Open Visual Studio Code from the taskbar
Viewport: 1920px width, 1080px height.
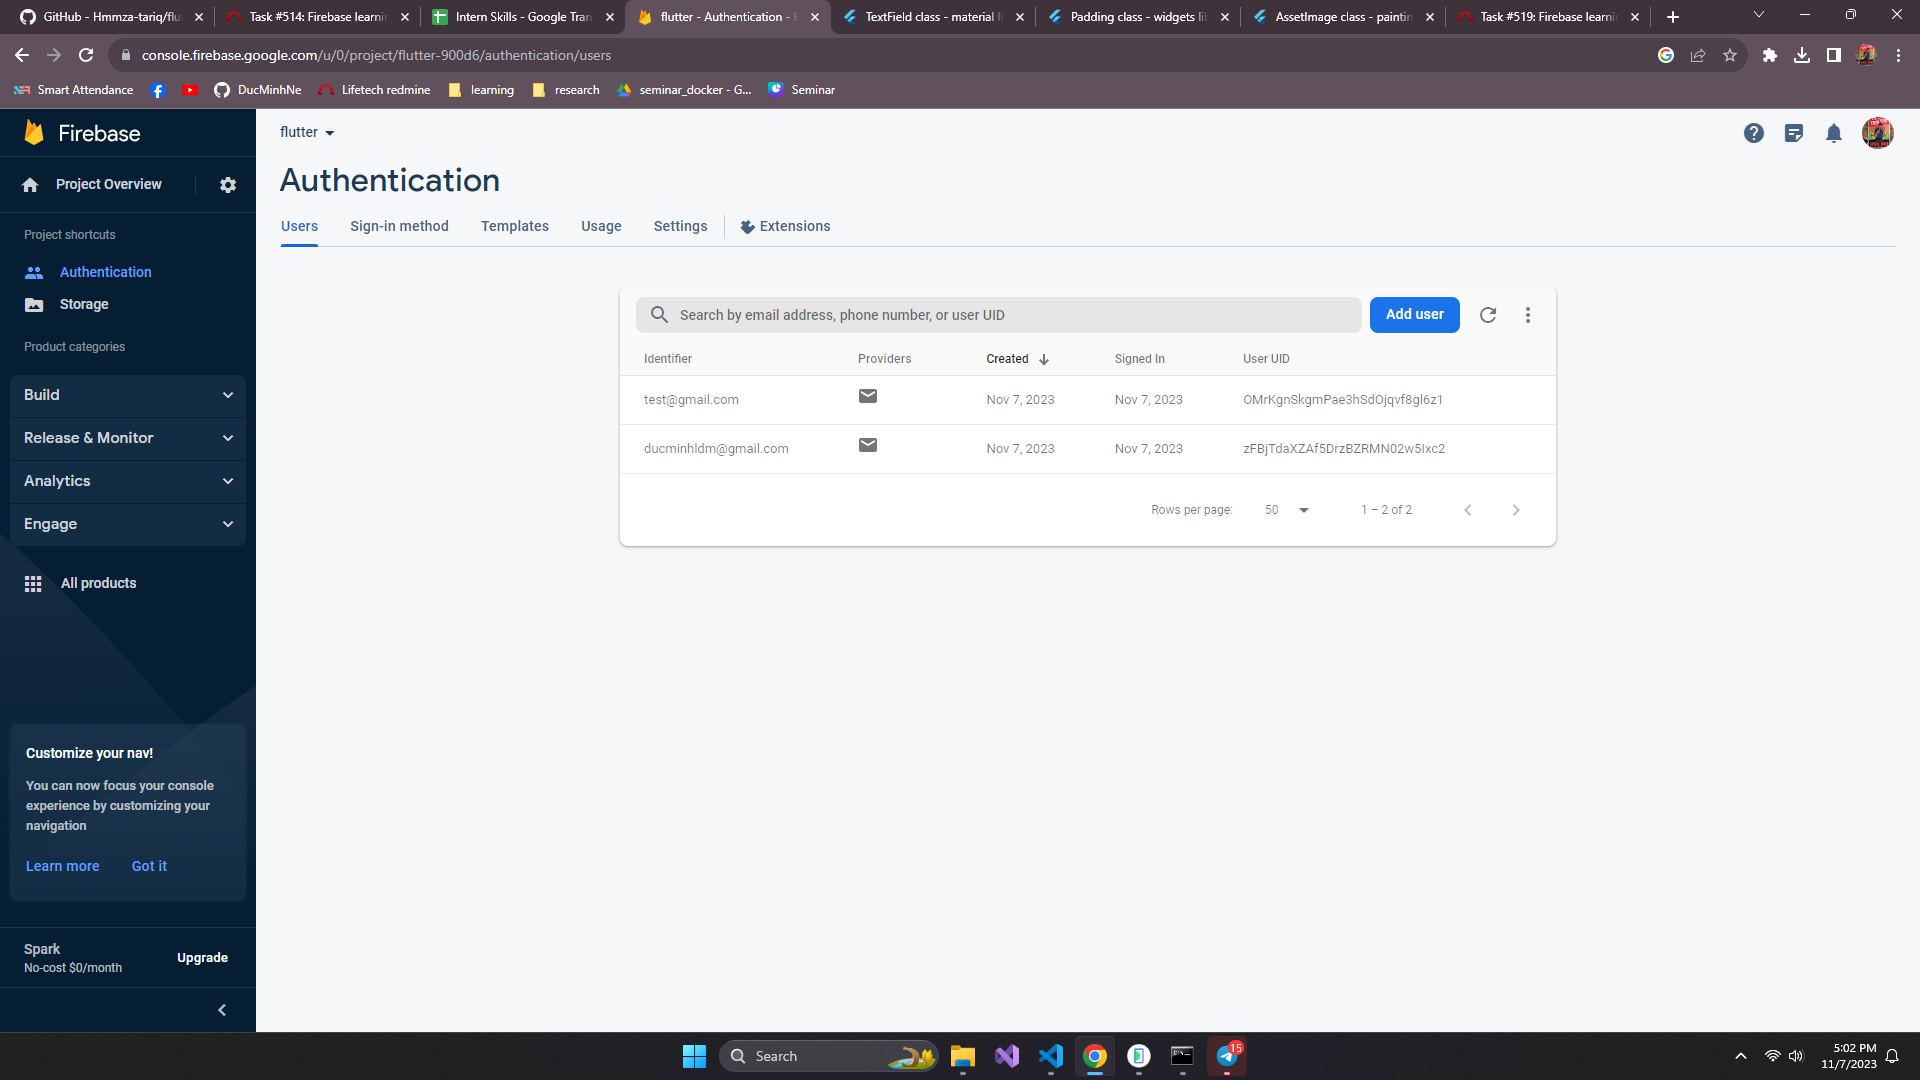[1050, 1056]
